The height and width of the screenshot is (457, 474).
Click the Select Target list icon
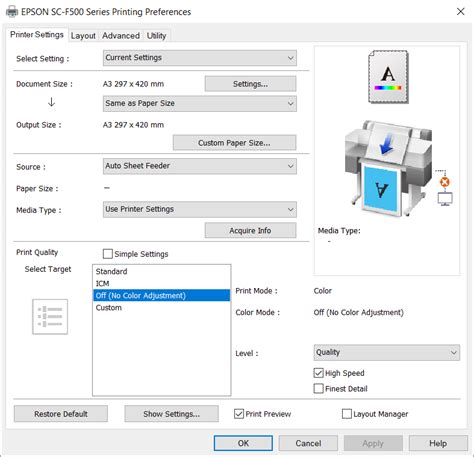[x=50, y=317]
